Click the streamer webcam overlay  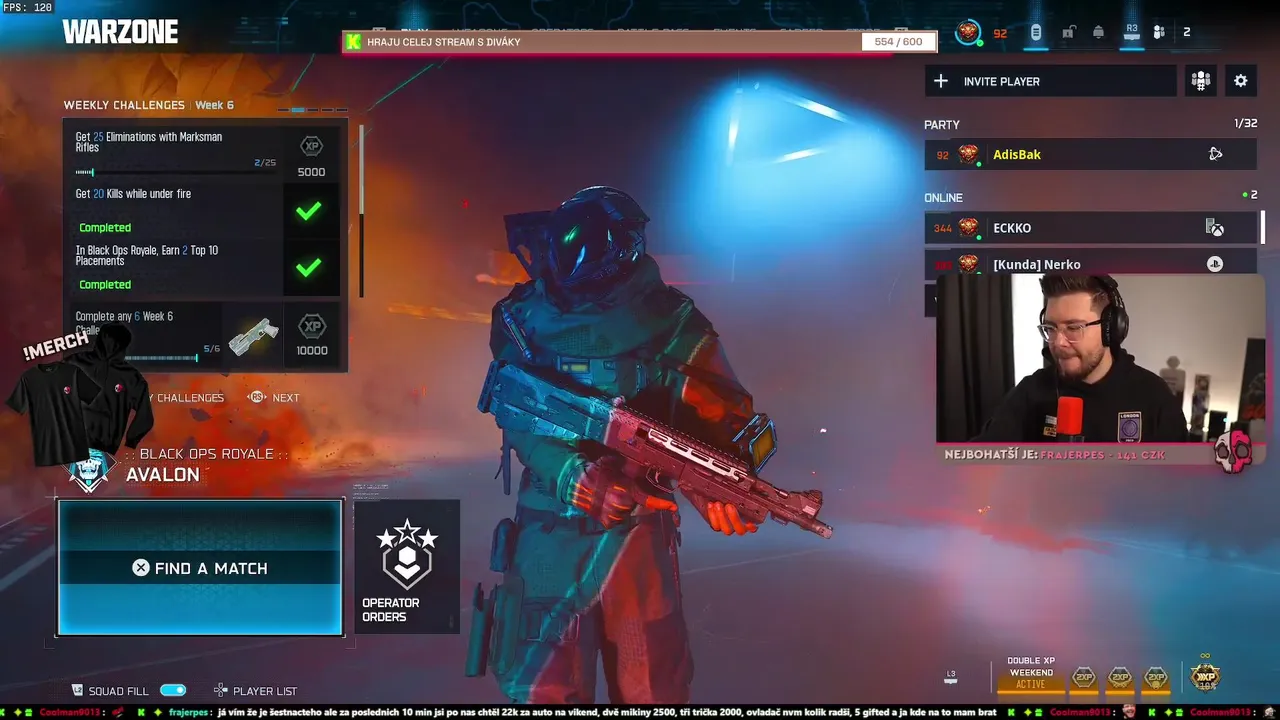[1100, 358]
